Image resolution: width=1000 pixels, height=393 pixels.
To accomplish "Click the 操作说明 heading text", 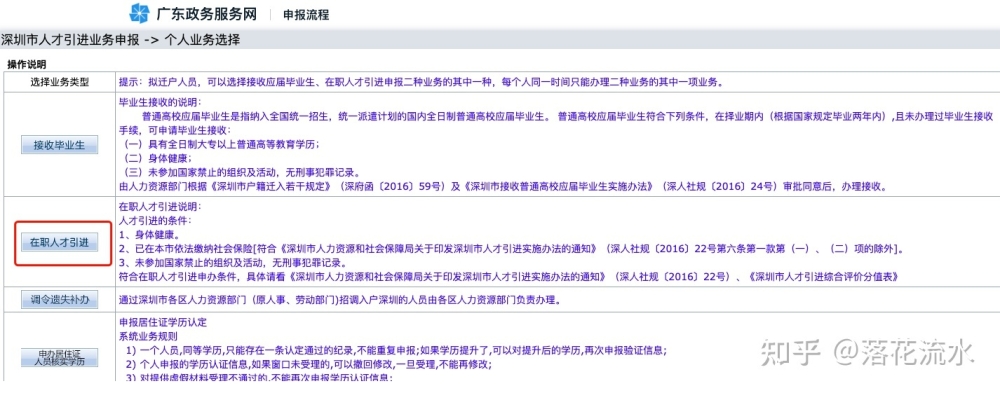I will (27, 64).
